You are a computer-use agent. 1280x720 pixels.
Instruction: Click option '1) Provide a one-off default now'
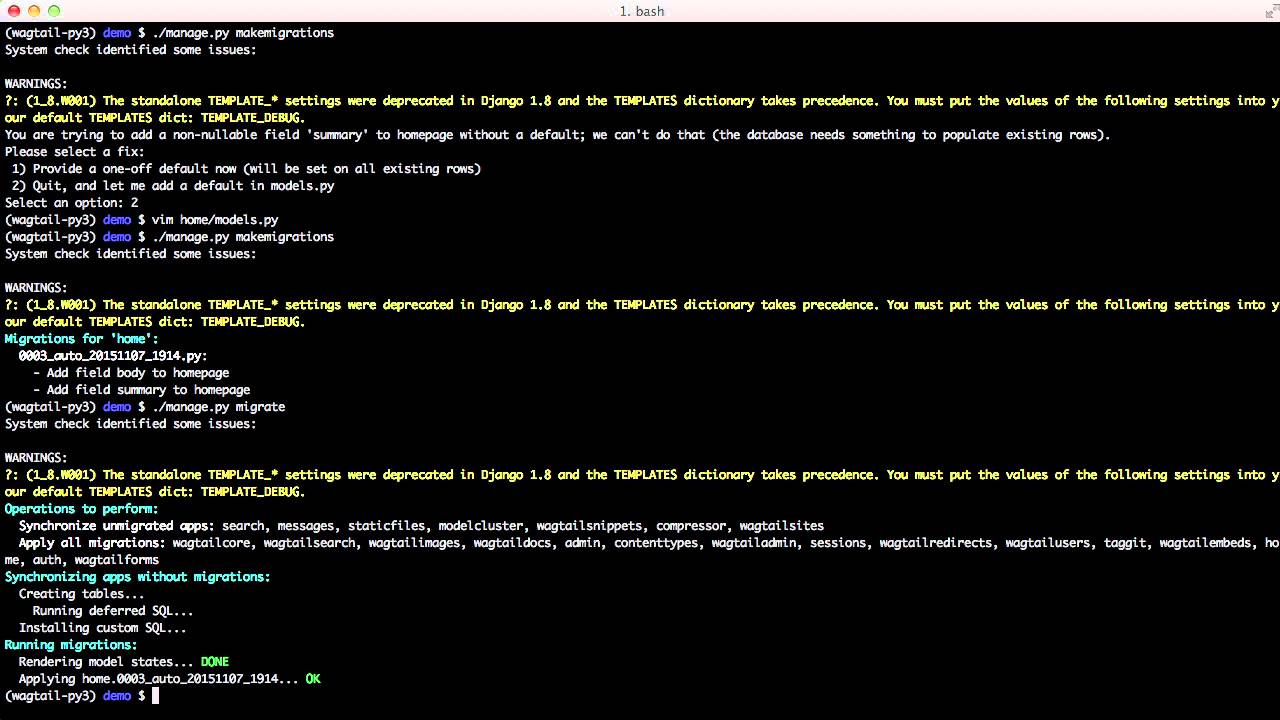click(x=246, y=169)
